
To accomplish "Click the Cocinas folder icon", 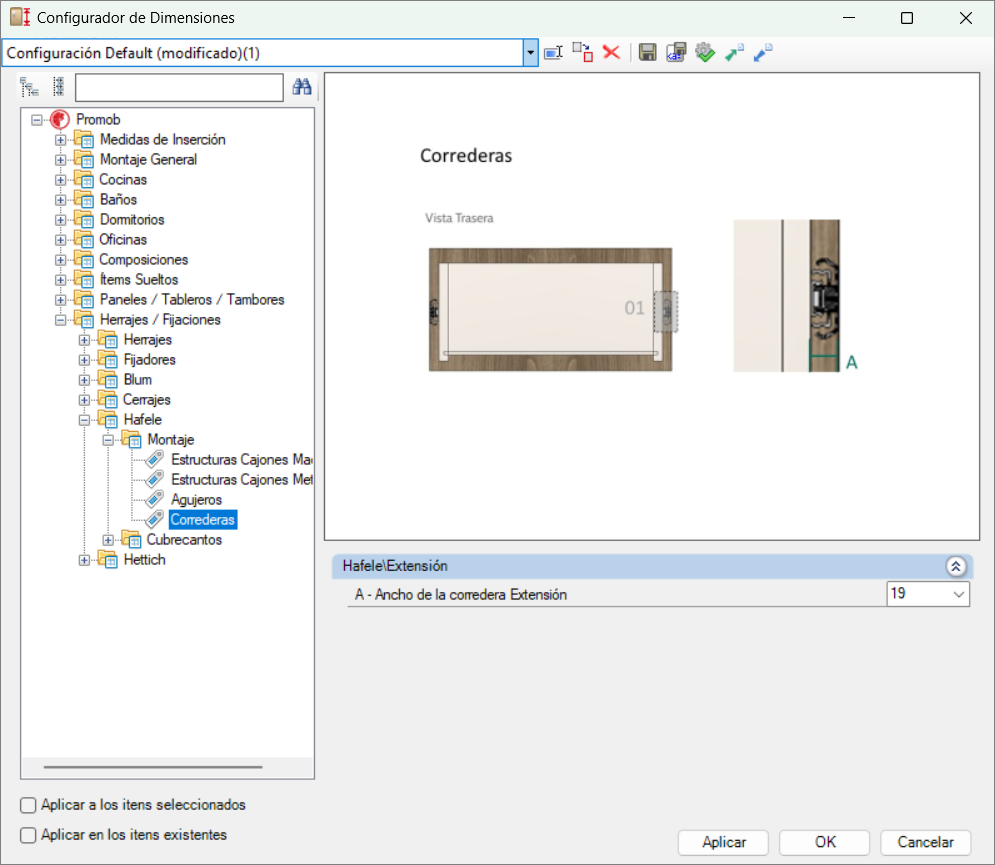I will click(84, 180).
